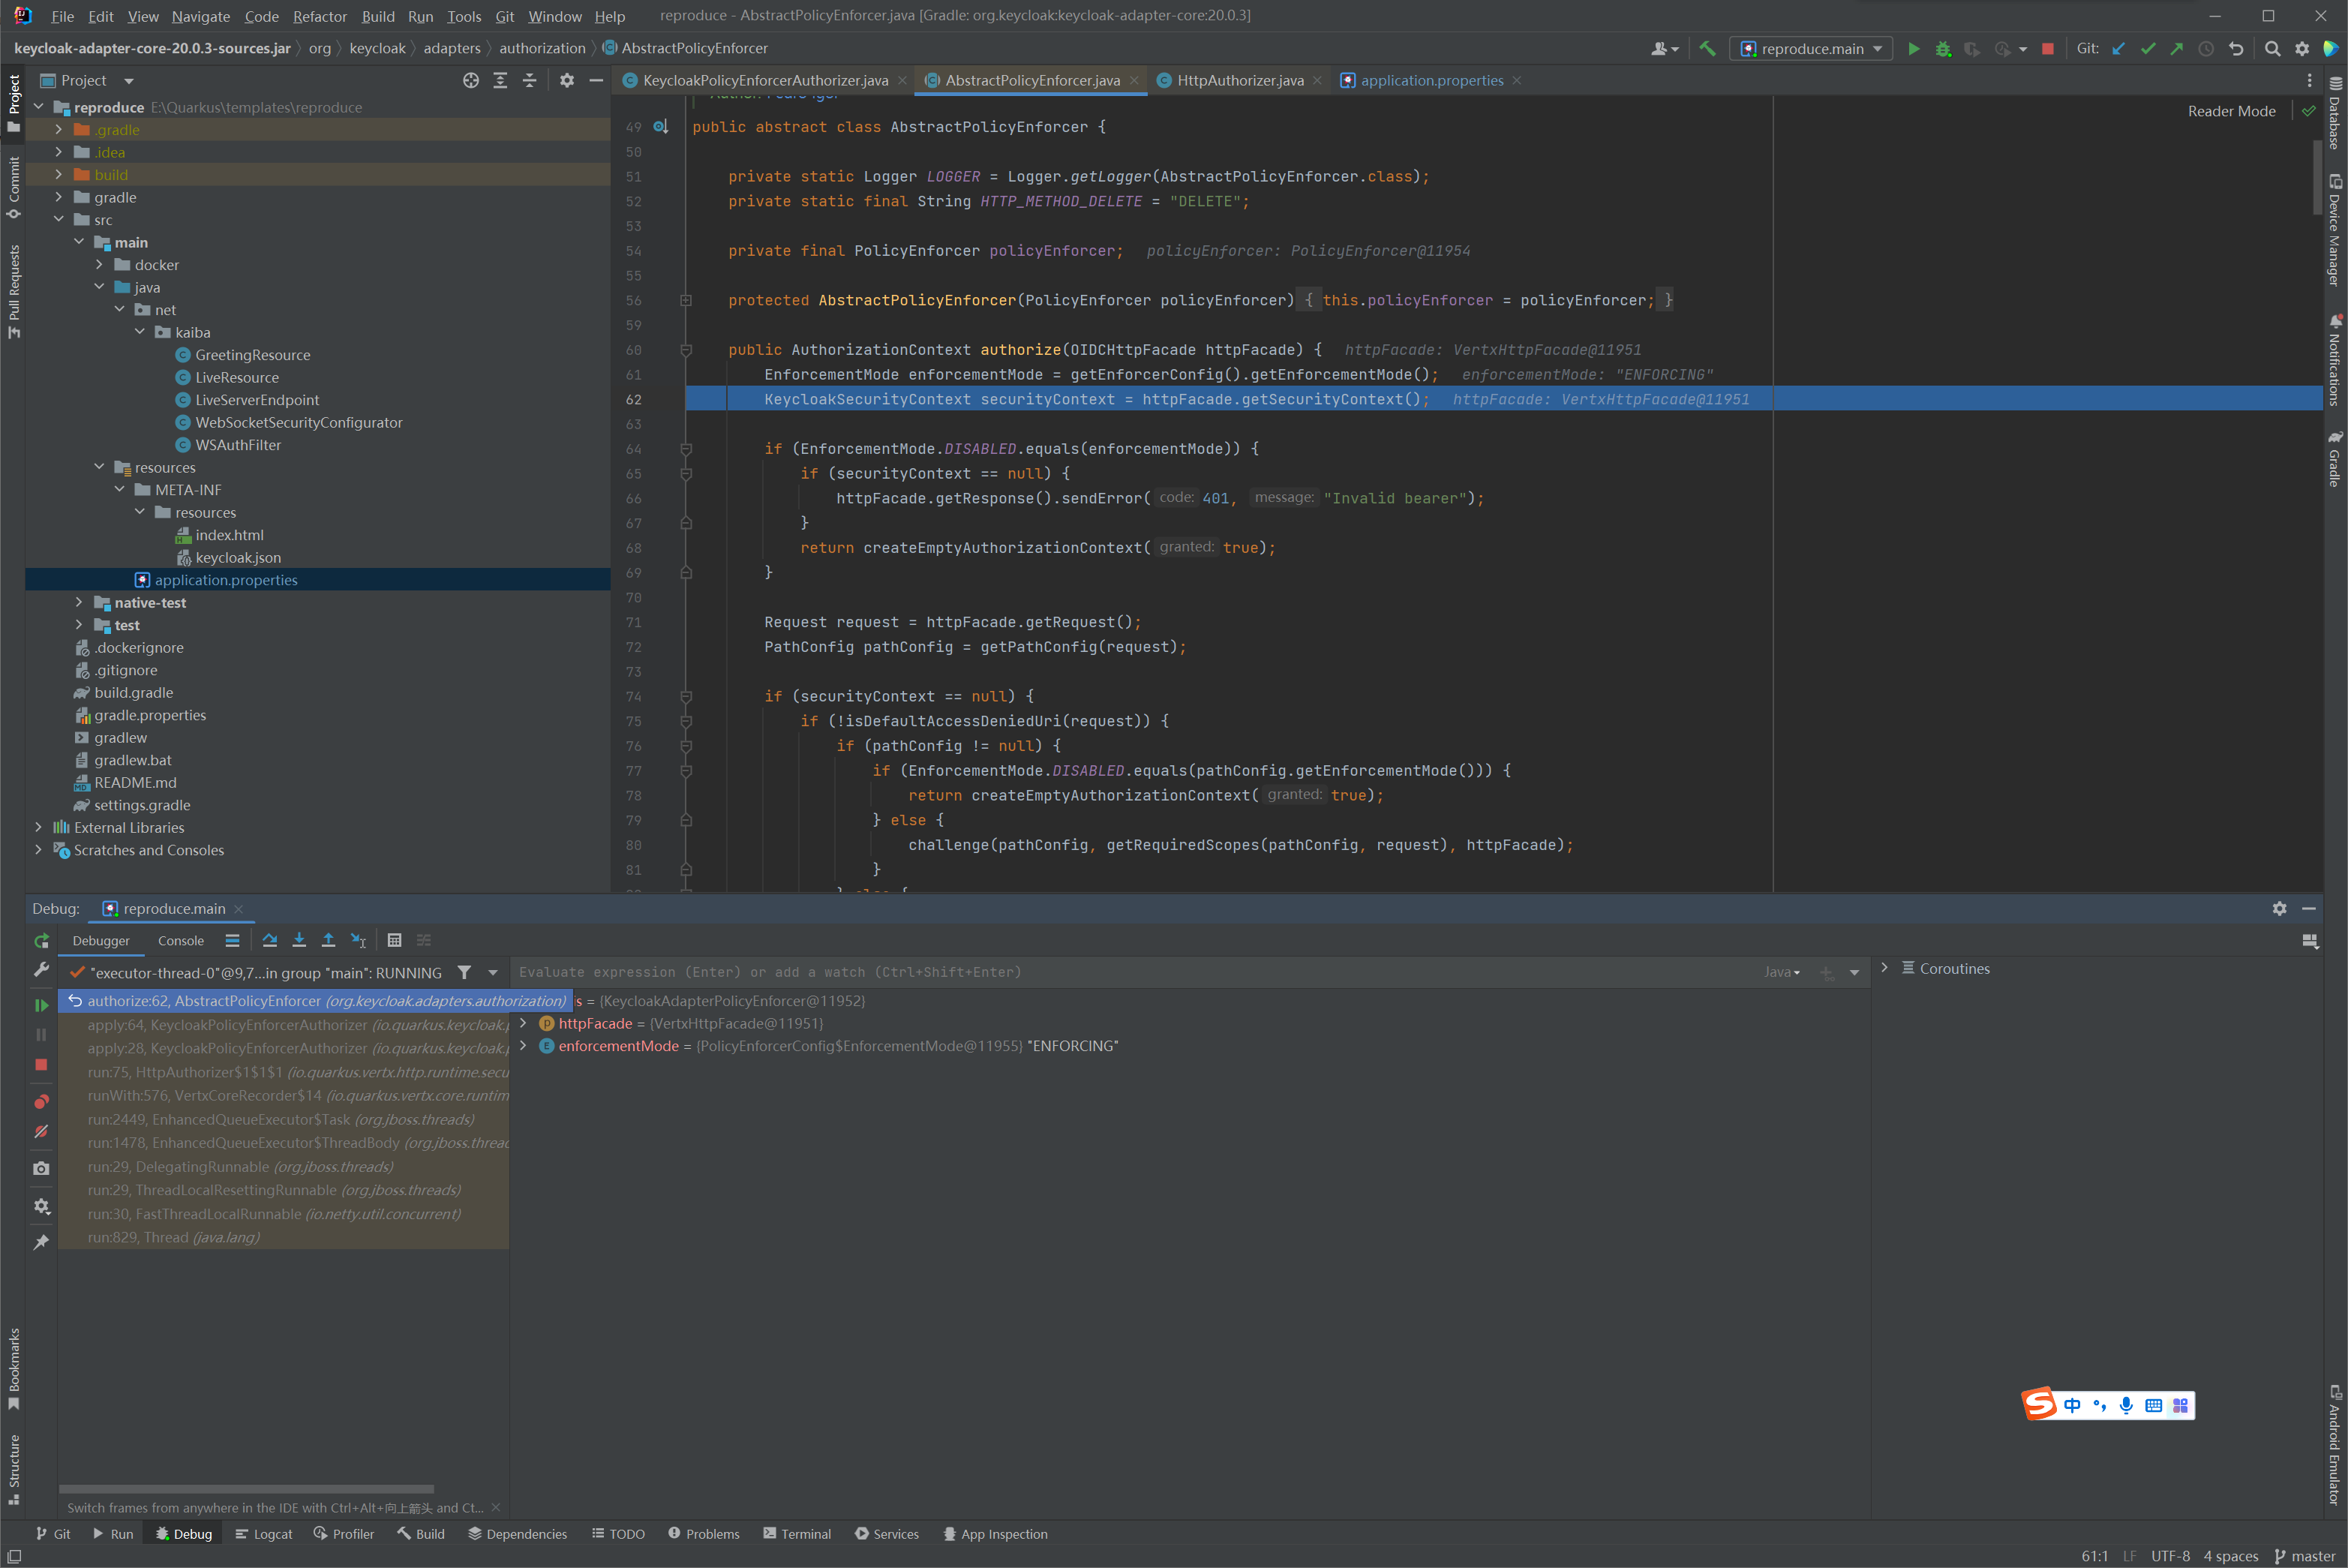Update project via Git blue arrow
Image resolution: width=2348 pixels, height=1568 pixels.
coord(2118,48)
